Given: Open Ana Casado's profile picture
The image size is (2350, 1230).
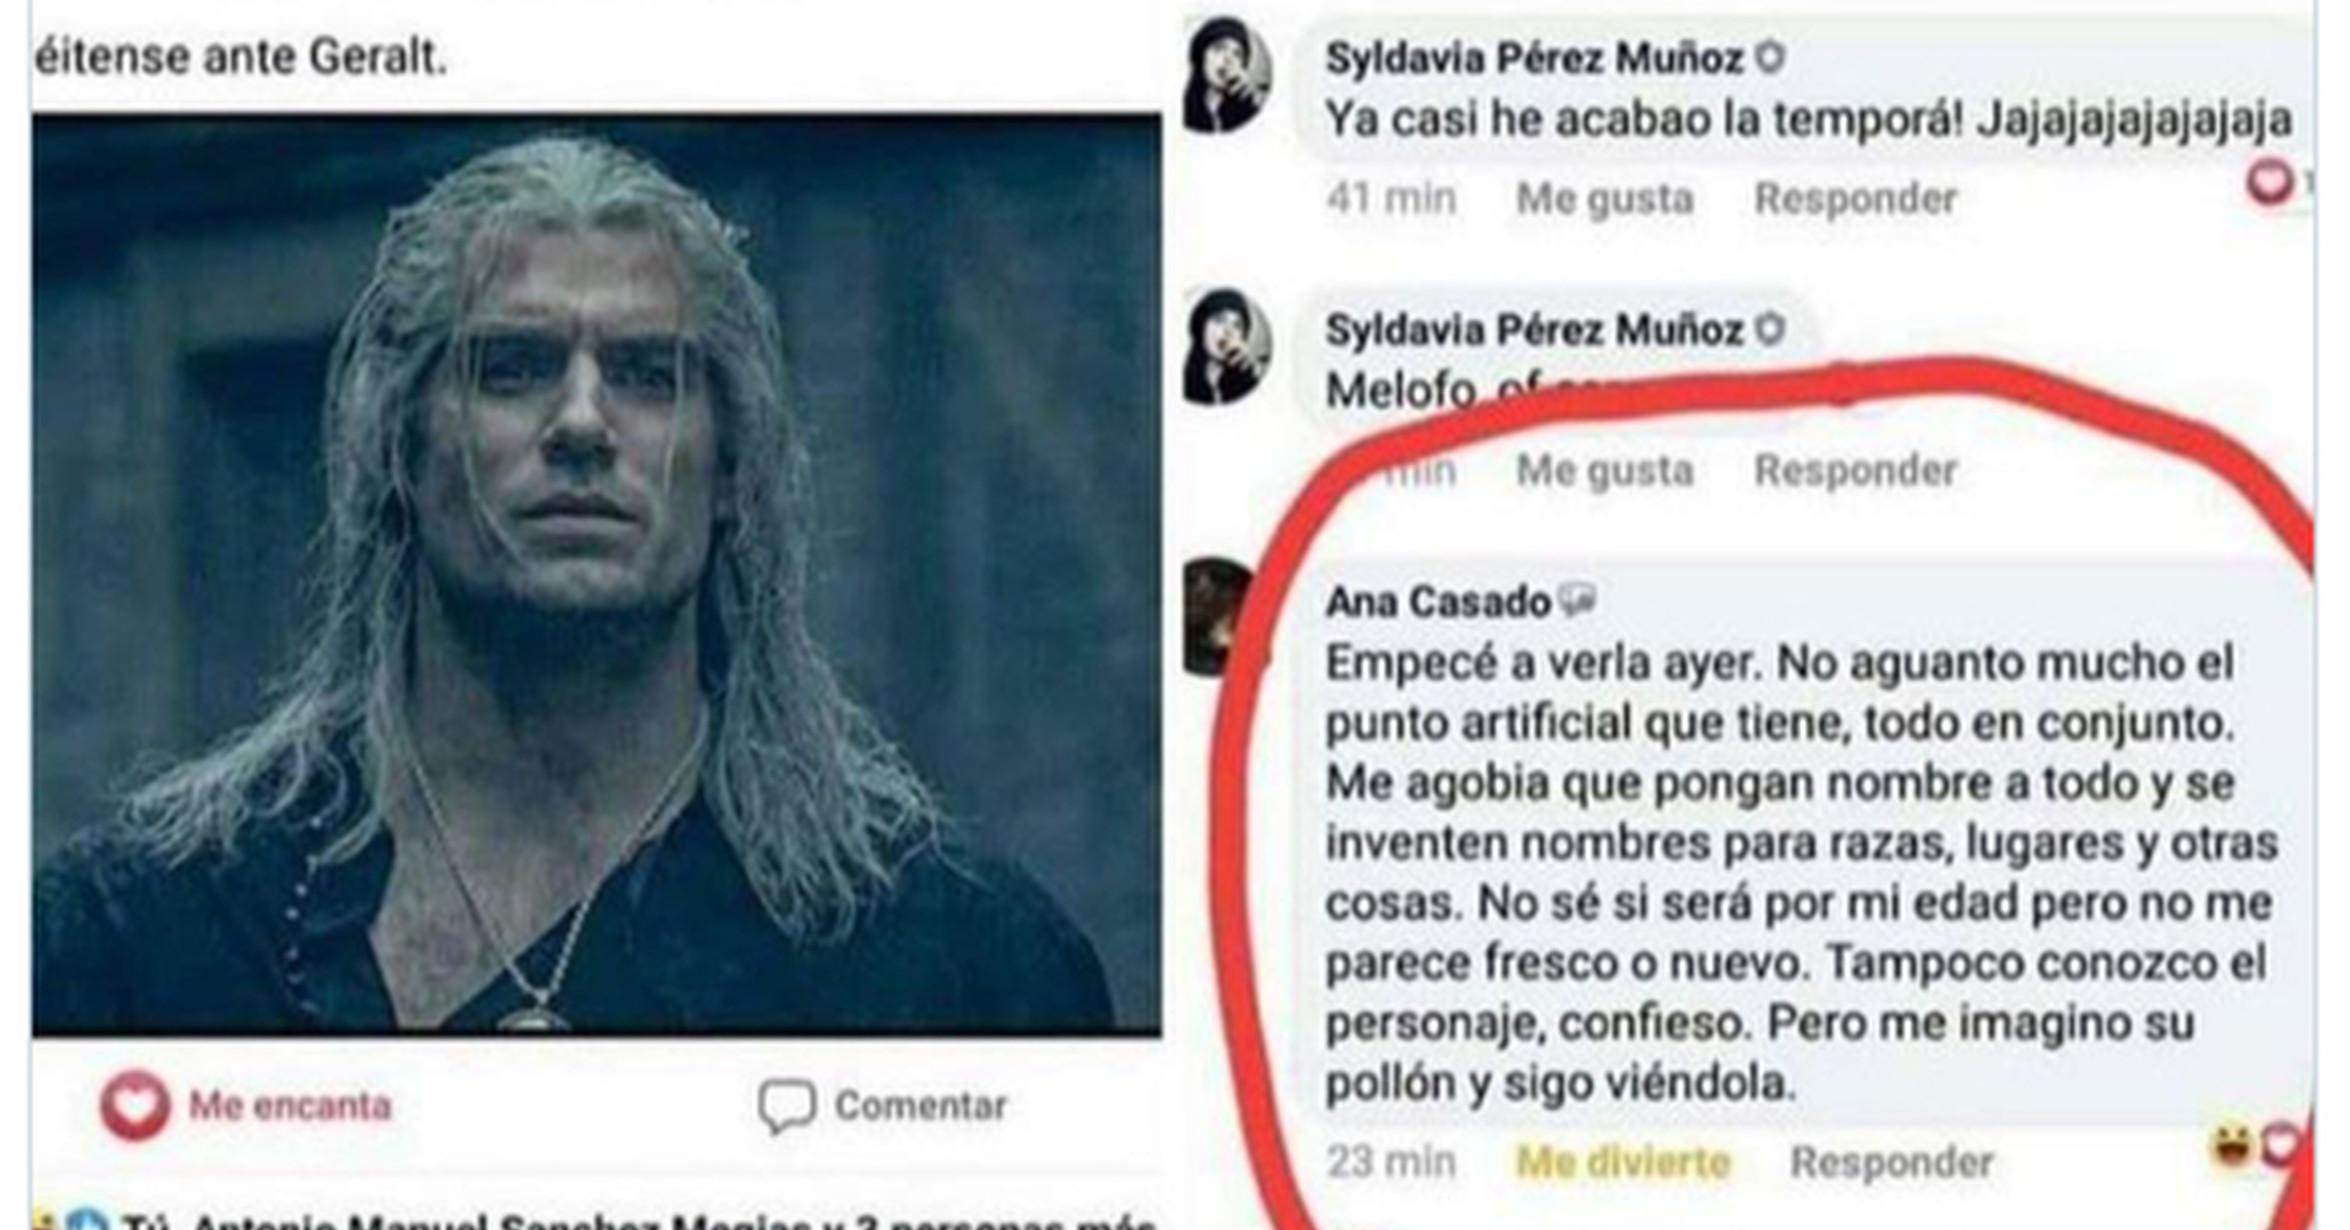Looking at the screenshot, I should (1218, 617).
